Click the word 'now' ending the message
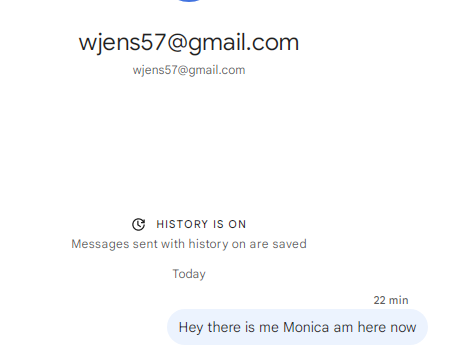Image resolution: width=449 pixels, height=364 pixels. pos(403,328)
